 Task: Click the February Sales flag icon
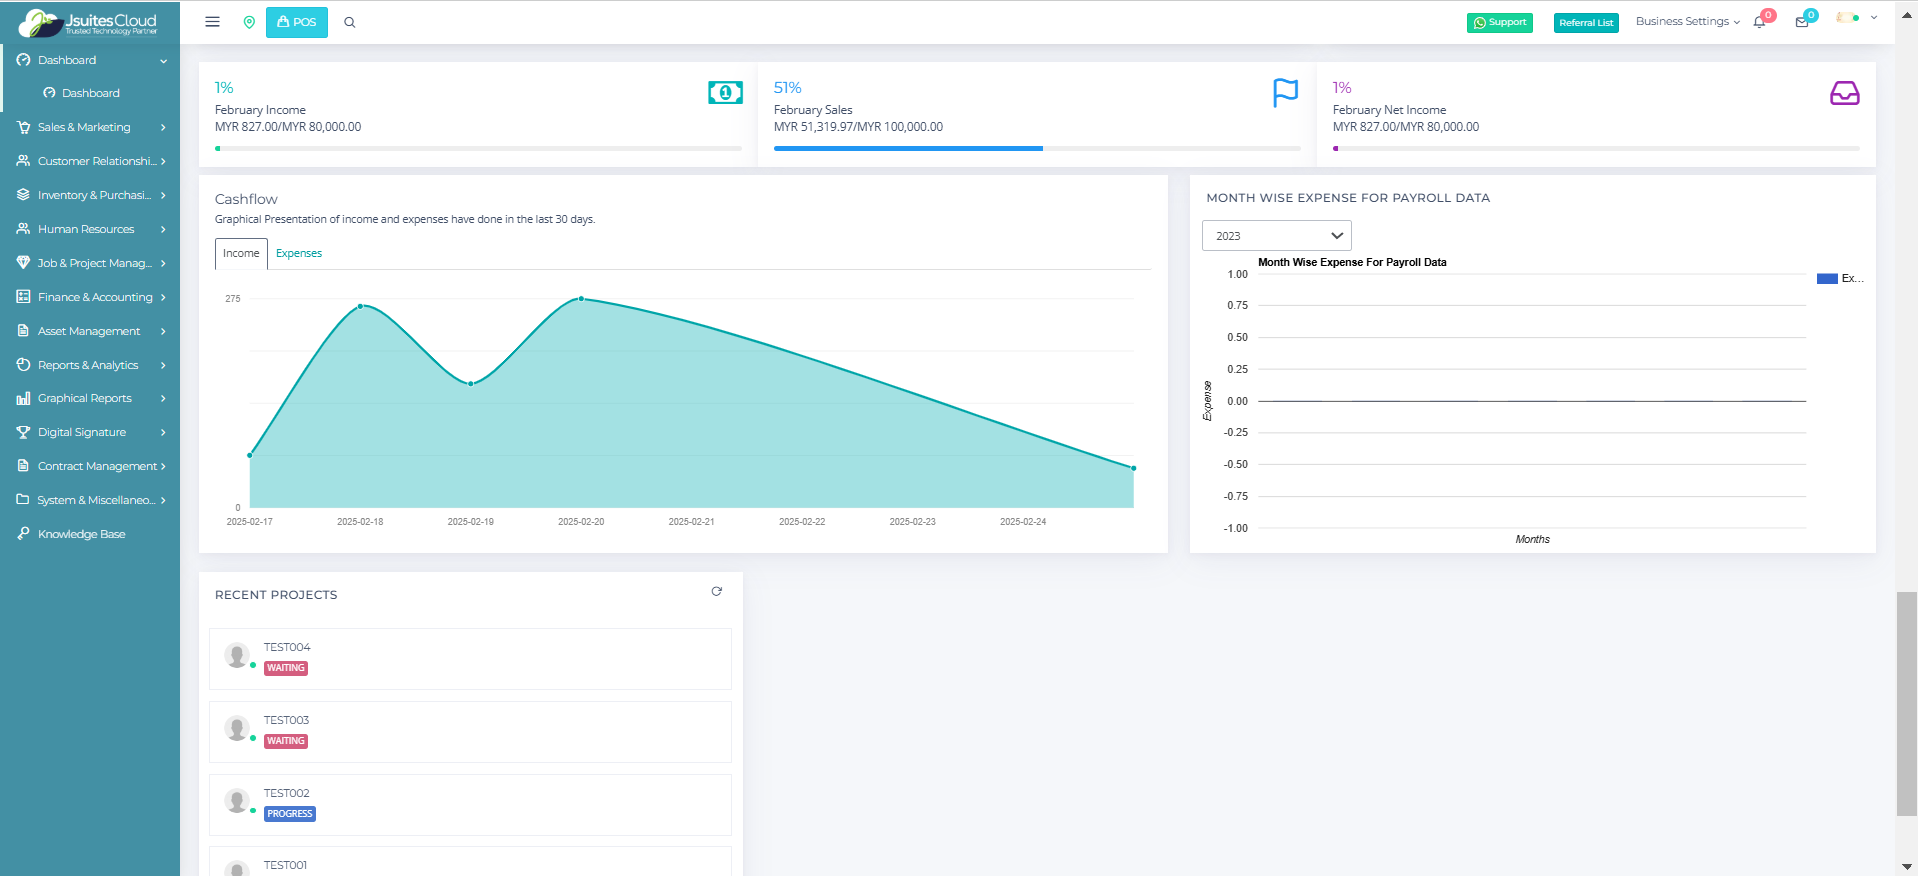pyautogui.click(x=1285, y=93)
